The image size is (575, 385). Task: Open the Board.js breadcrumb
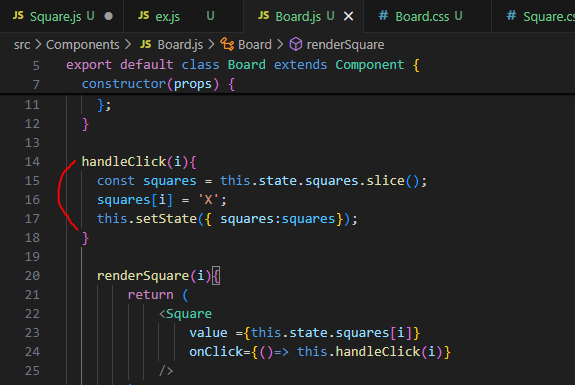click(x=180, y=45)
